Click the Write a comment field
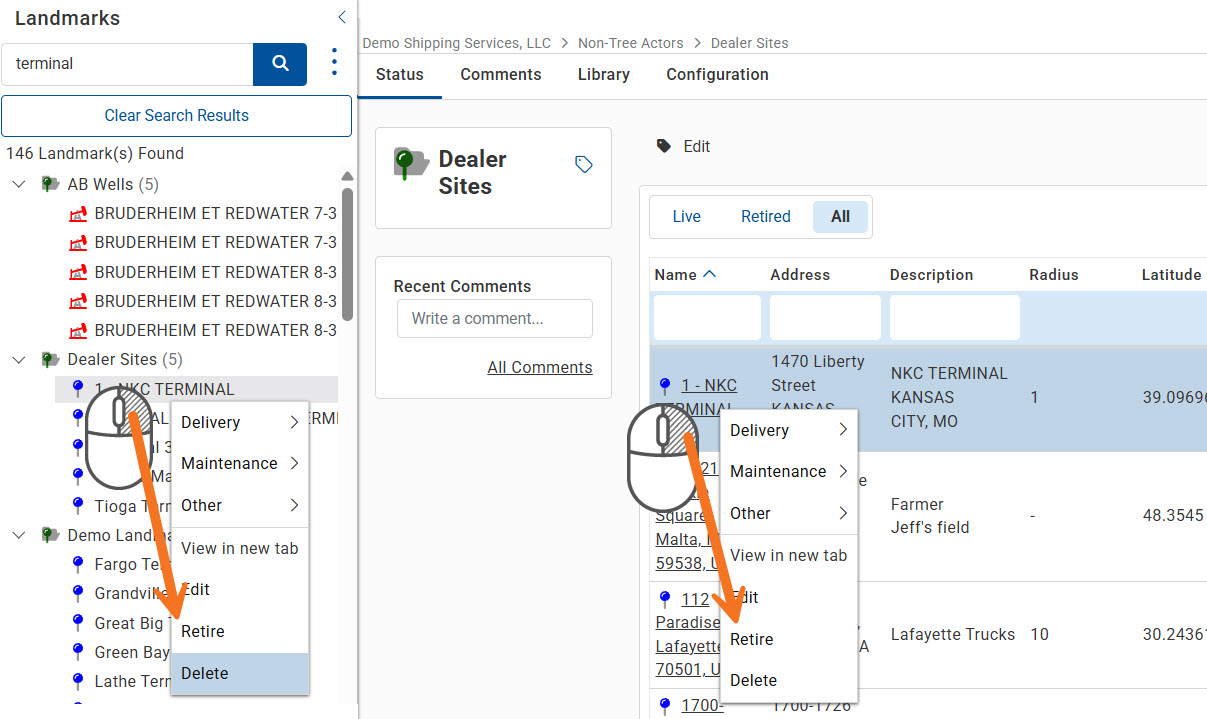Image resolution: width=1207 pixels, height=719 pixels. pos(495,318)
